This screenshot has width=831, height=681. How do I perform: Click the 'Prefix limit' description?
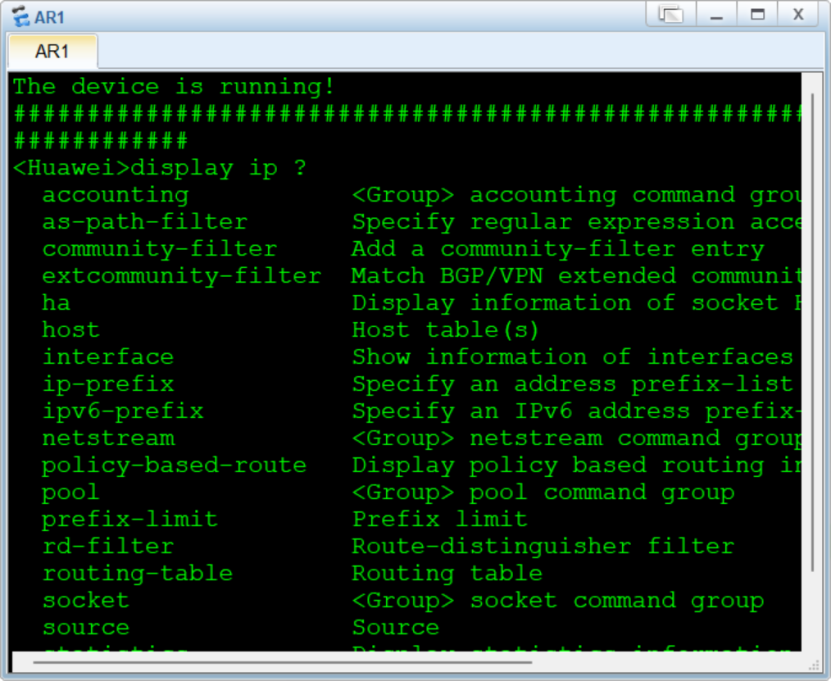(440, 519)
